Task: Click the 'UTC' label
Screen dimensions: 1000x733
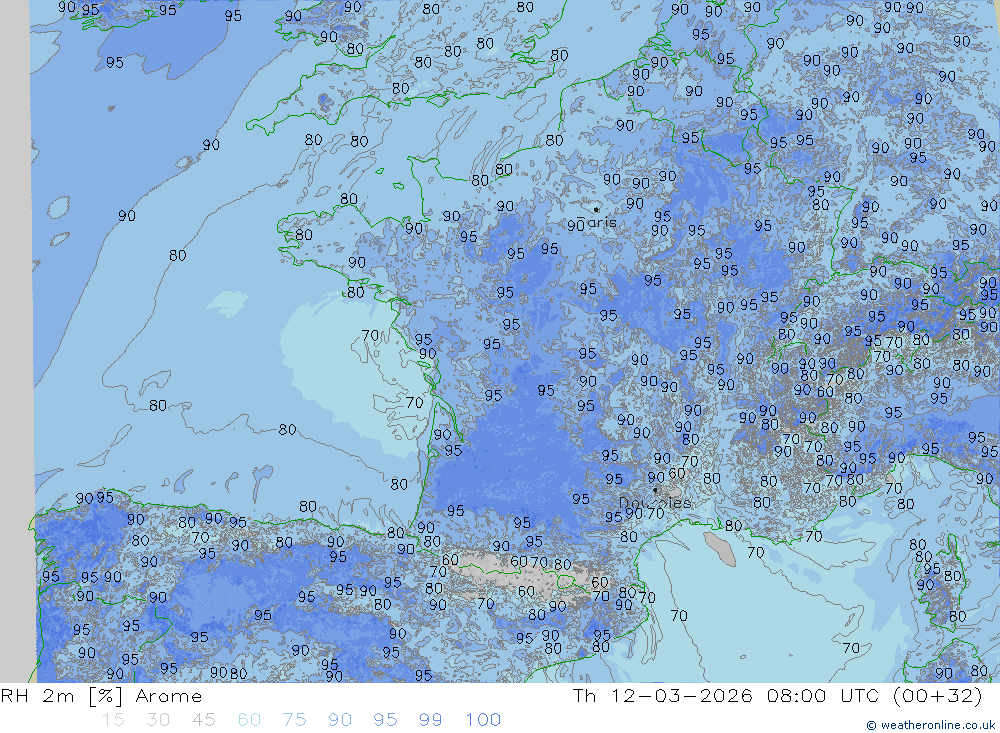Action: 859,695
